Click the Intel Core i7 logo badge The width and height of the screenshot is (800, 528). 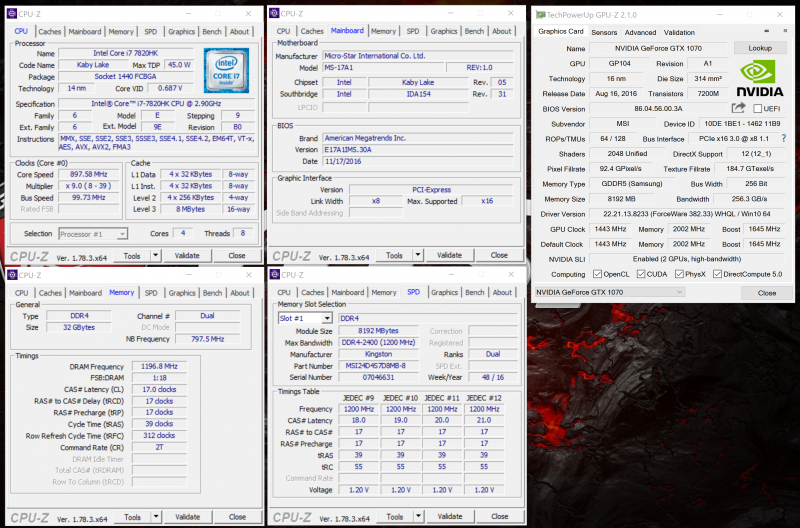[x=226, y=70]
